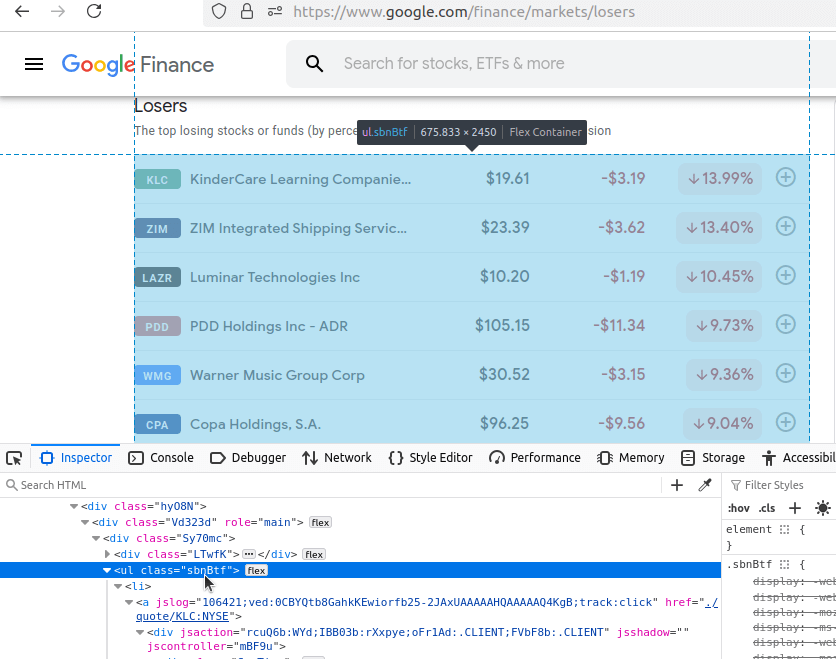This screenshot has height=659, width=836.
Task: Collapse the div Vd323d main node
Action: pyautogui.click(x=85, y=522)
